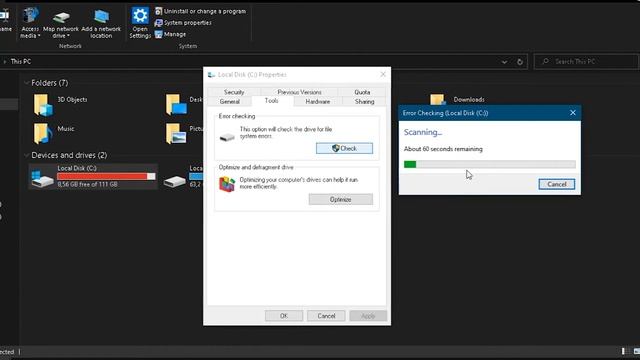Open Settings via the gear icon
640x360 pixels.
pyautogui.click(x=140, y=16)
